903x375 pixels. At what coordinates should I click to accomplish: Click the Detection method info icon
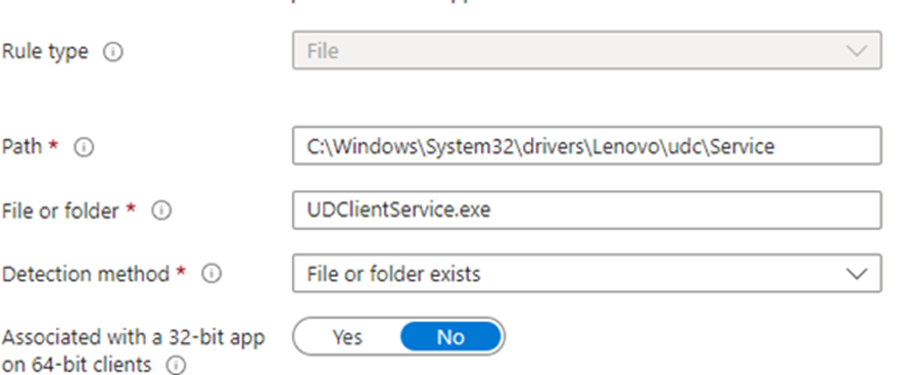211,274
